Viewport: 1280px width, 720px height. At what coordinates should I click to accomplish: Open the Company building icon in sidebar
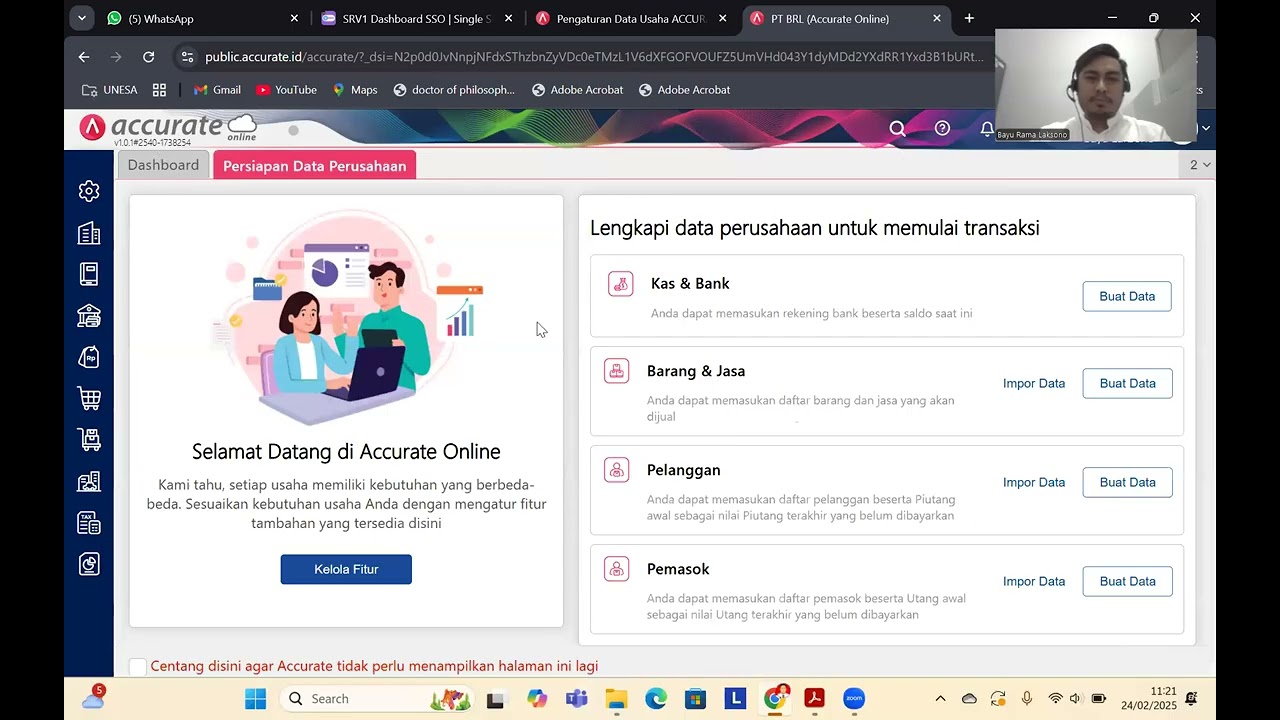[89, 233]
